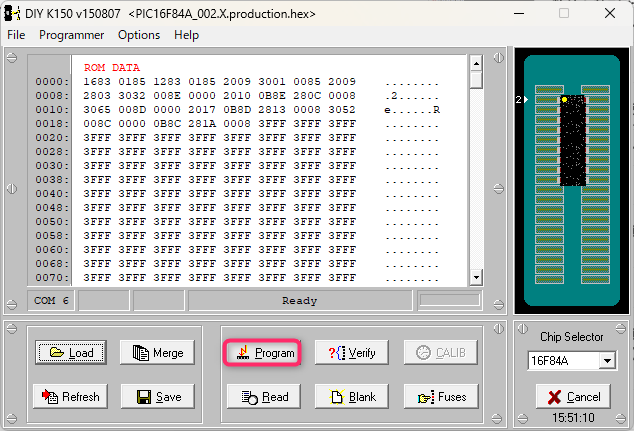Click the ROM data scrollbar thumb
This screenshot has height=431, width=634.
pyautogui.click(x=476, y=80)
